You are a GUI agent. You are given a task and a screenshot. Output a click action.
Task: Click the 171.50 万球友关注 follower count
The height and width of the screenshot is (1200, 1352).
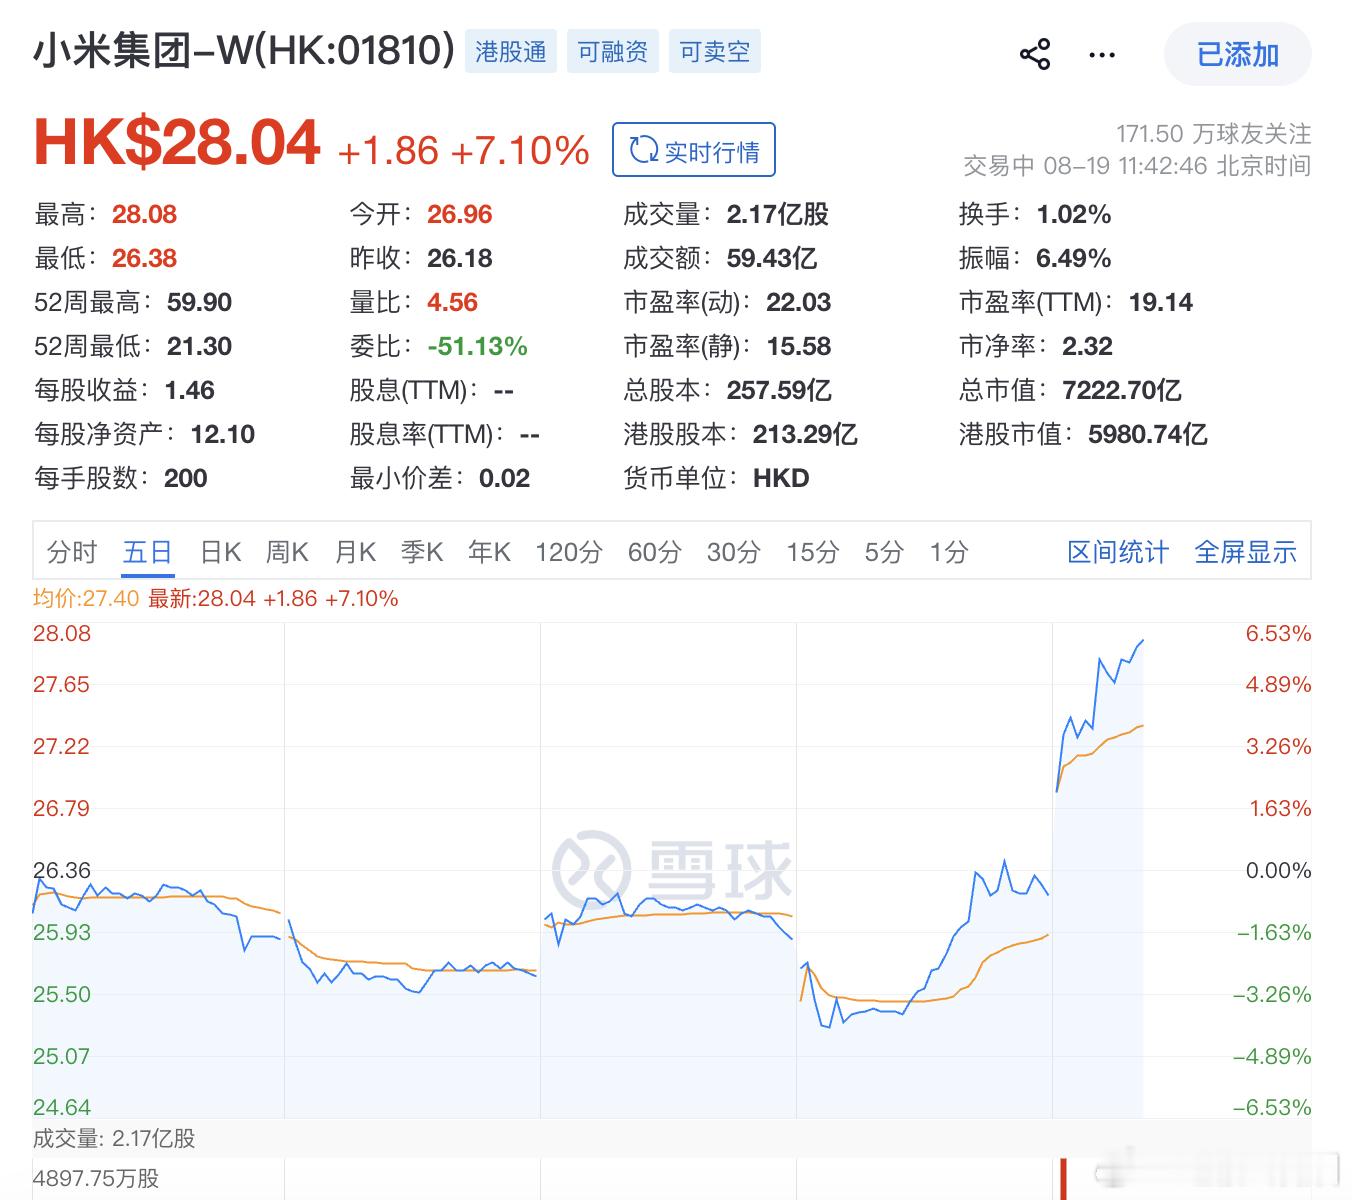pos(1214,133)
